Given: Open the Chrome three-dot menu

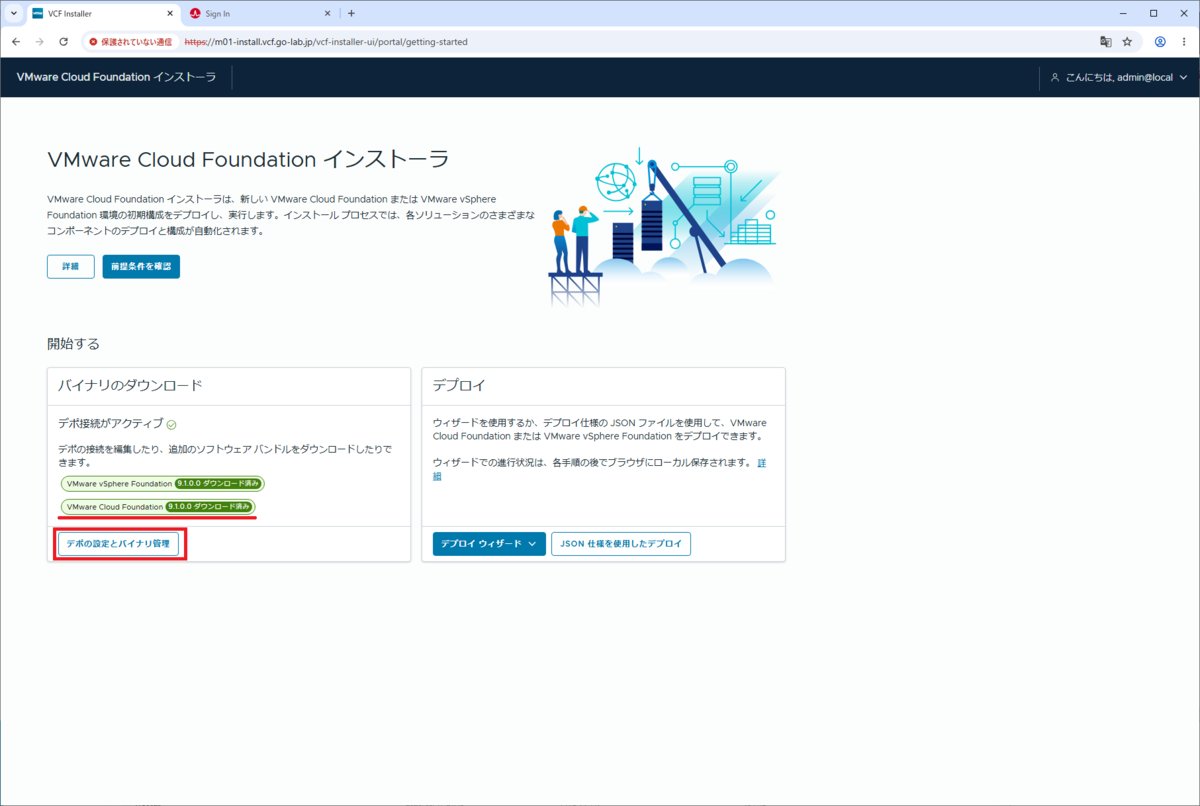Looking at the screenshot, I should 1183,42.
